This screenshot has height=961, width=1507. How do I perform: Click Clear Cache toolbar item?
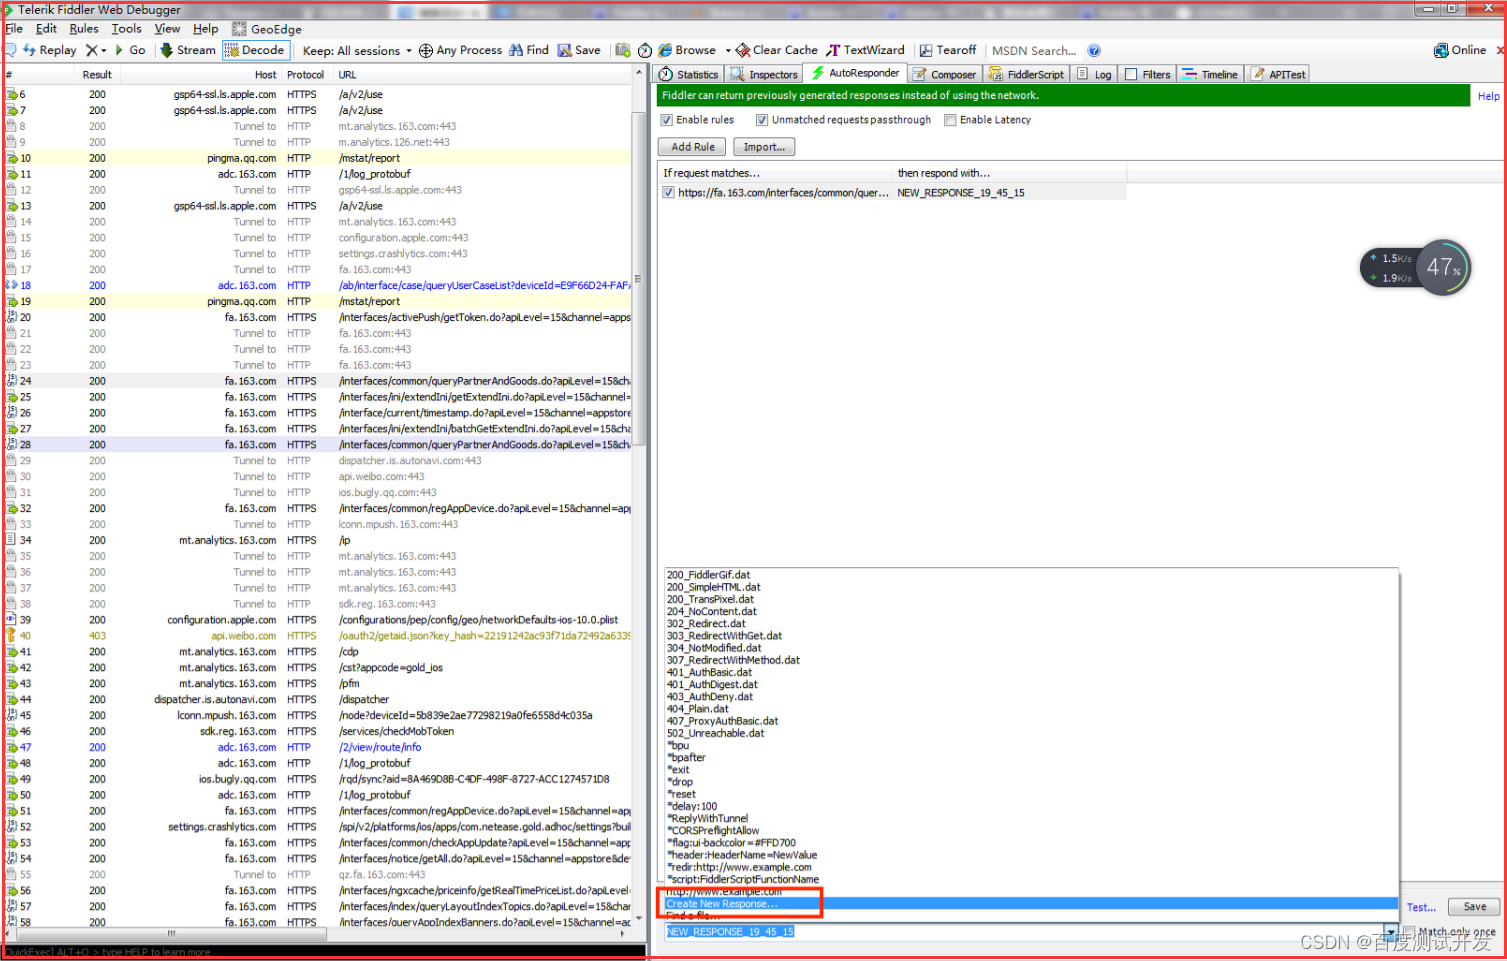tap(777, 50)
